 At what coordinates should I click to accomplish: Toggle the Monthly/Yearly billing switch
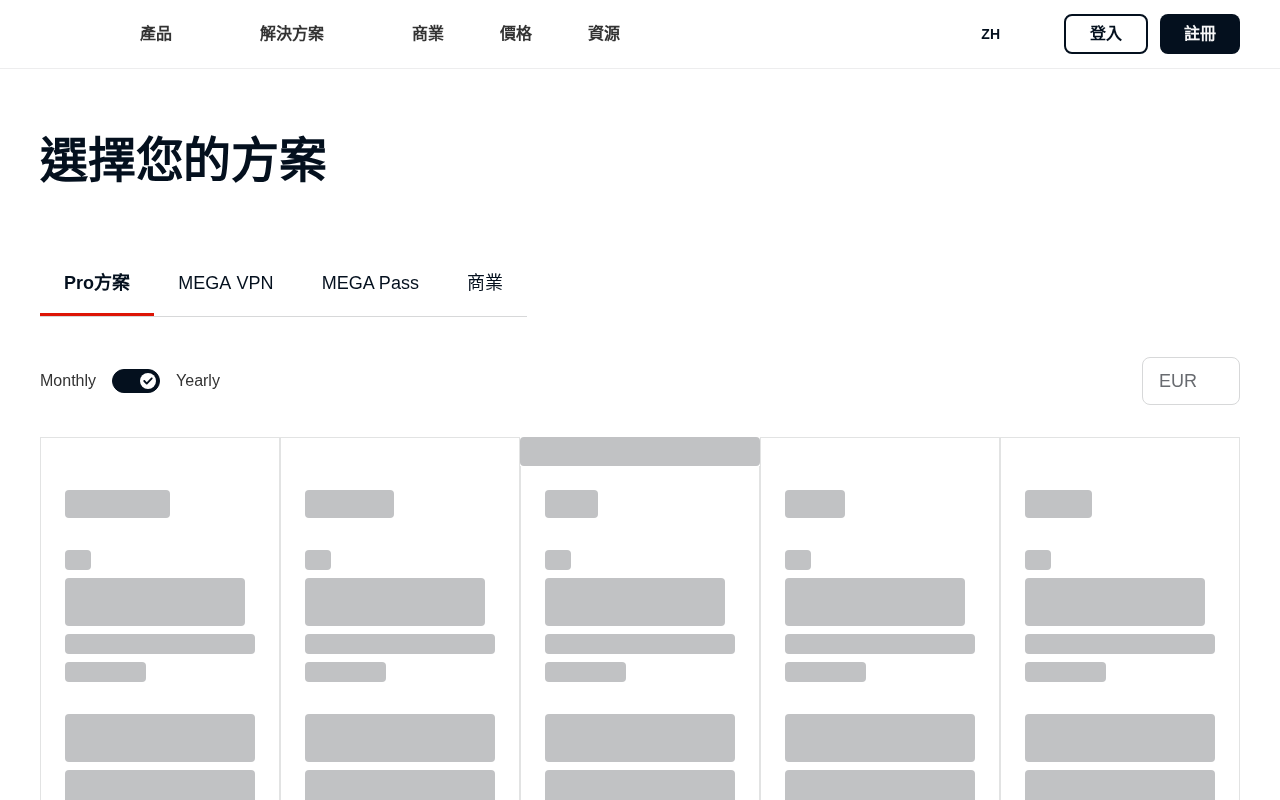point(136,381)
